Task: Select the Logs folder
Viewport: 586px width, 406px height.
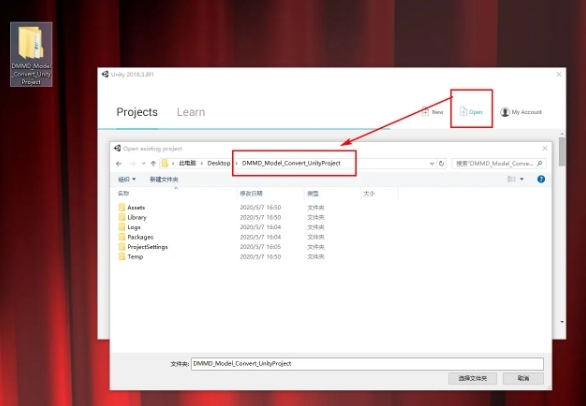Action: click(134, 227)
